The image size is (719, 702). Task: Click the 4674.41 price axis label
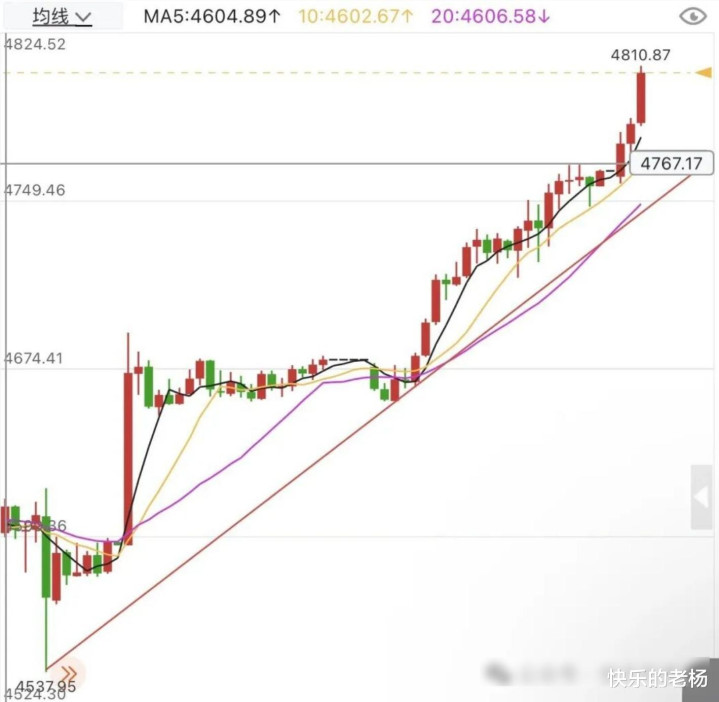[x=33, y=358]
